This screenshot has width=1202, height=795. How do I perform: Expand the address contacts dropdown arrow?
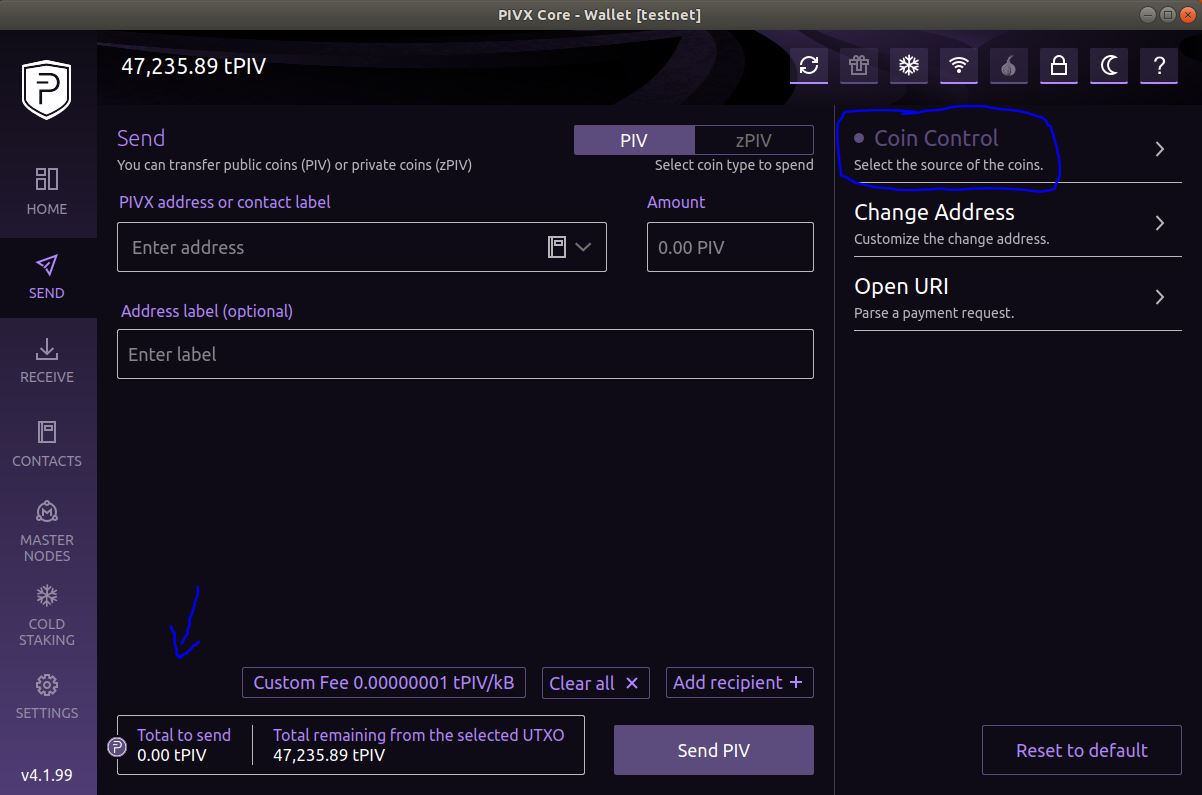(x=583, y=247)
